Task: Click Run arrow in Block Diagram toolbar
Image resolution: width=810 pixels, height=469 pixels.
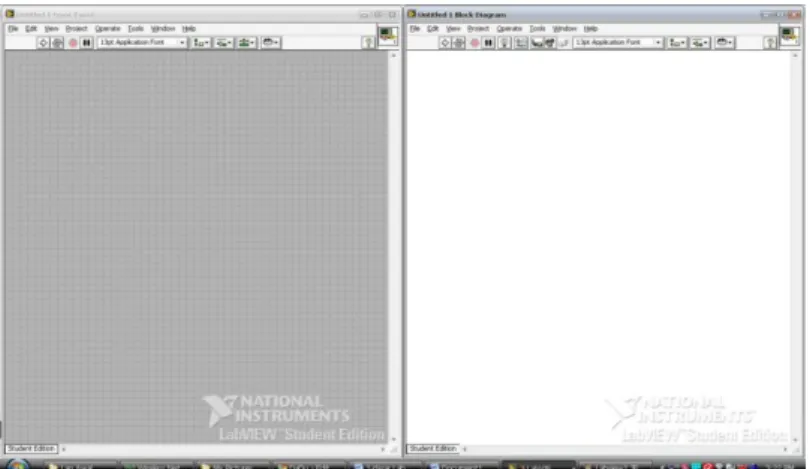Action: [445, 42]
